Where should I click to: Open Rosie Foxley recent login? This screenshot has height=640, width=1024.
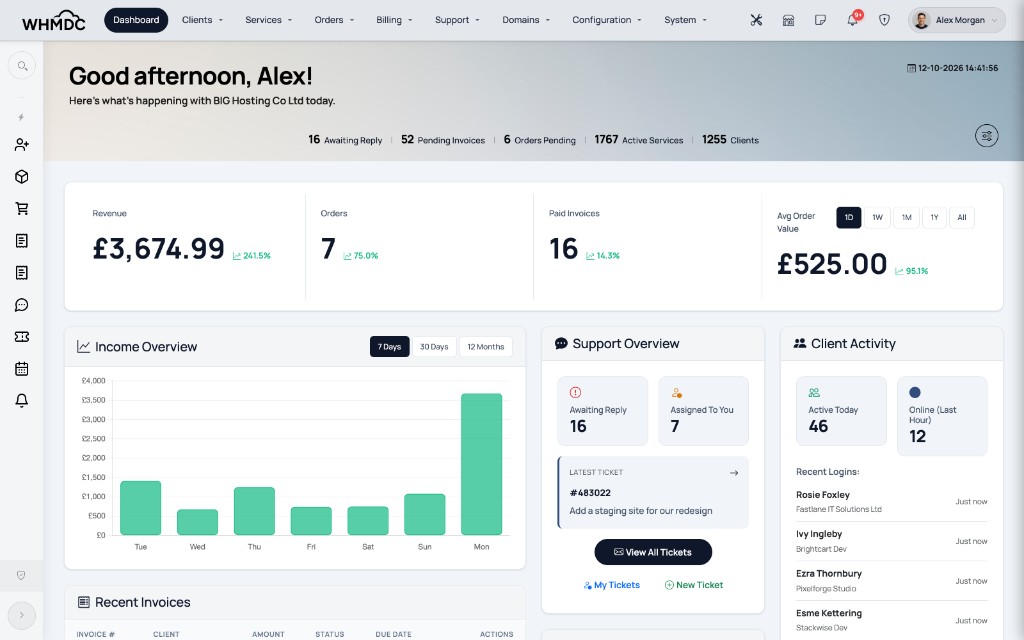(891, 502)
